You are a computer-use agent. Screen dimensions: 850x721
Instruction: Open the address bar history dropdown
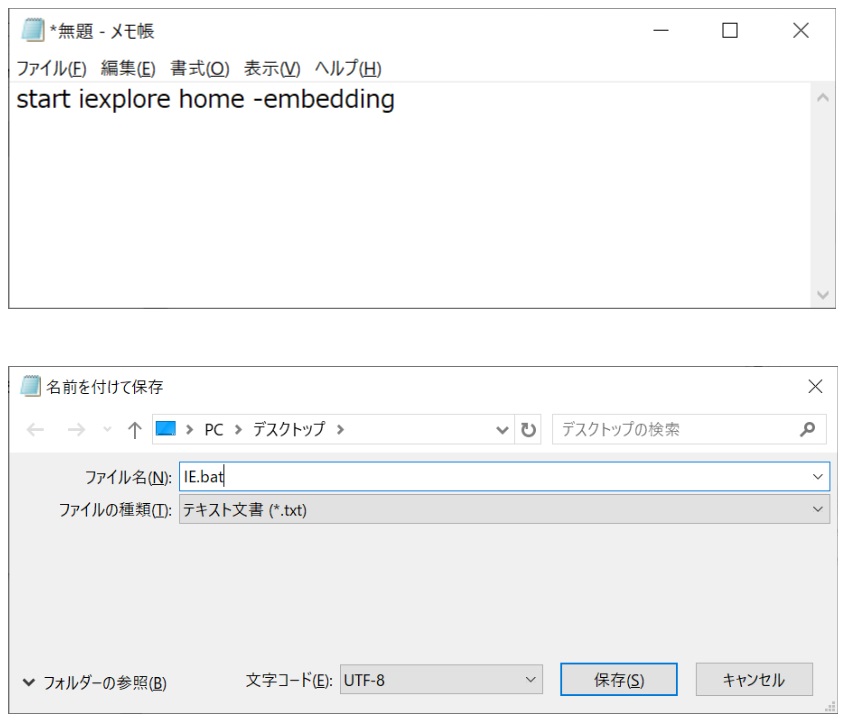(502, 430)
